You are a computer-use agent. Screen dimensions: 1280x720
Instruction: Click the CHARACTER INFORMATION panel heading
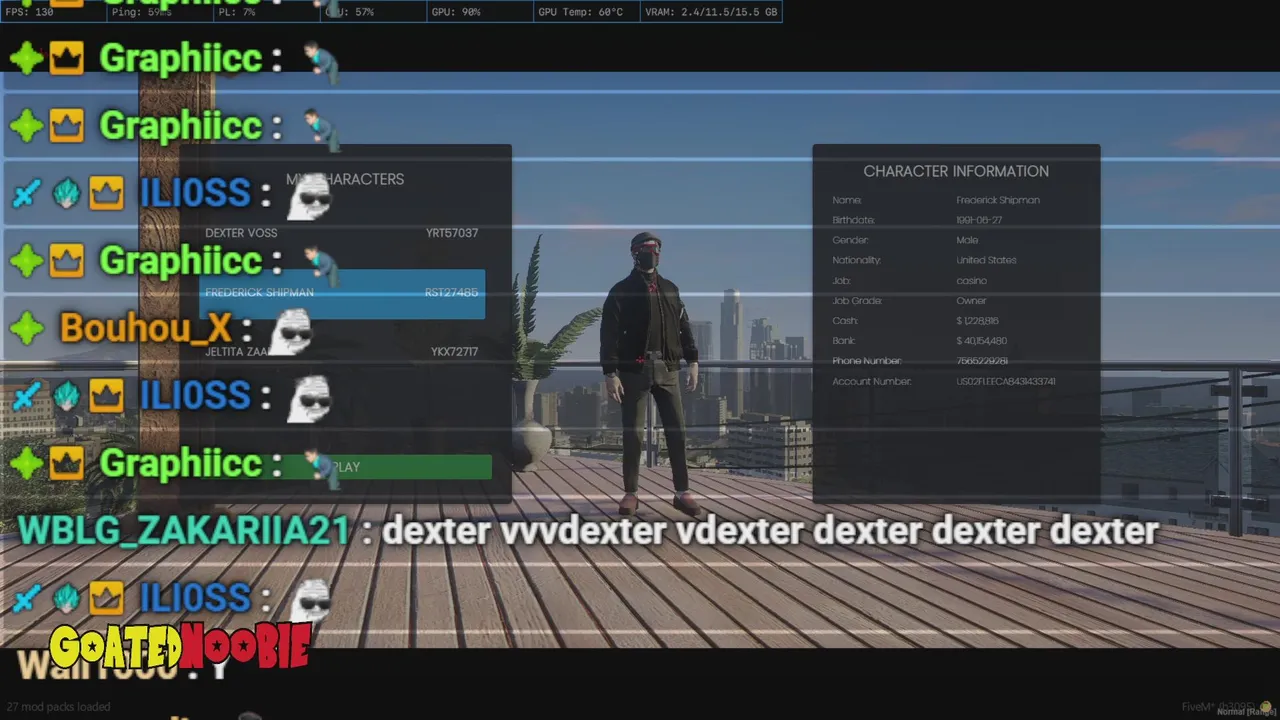956,171
